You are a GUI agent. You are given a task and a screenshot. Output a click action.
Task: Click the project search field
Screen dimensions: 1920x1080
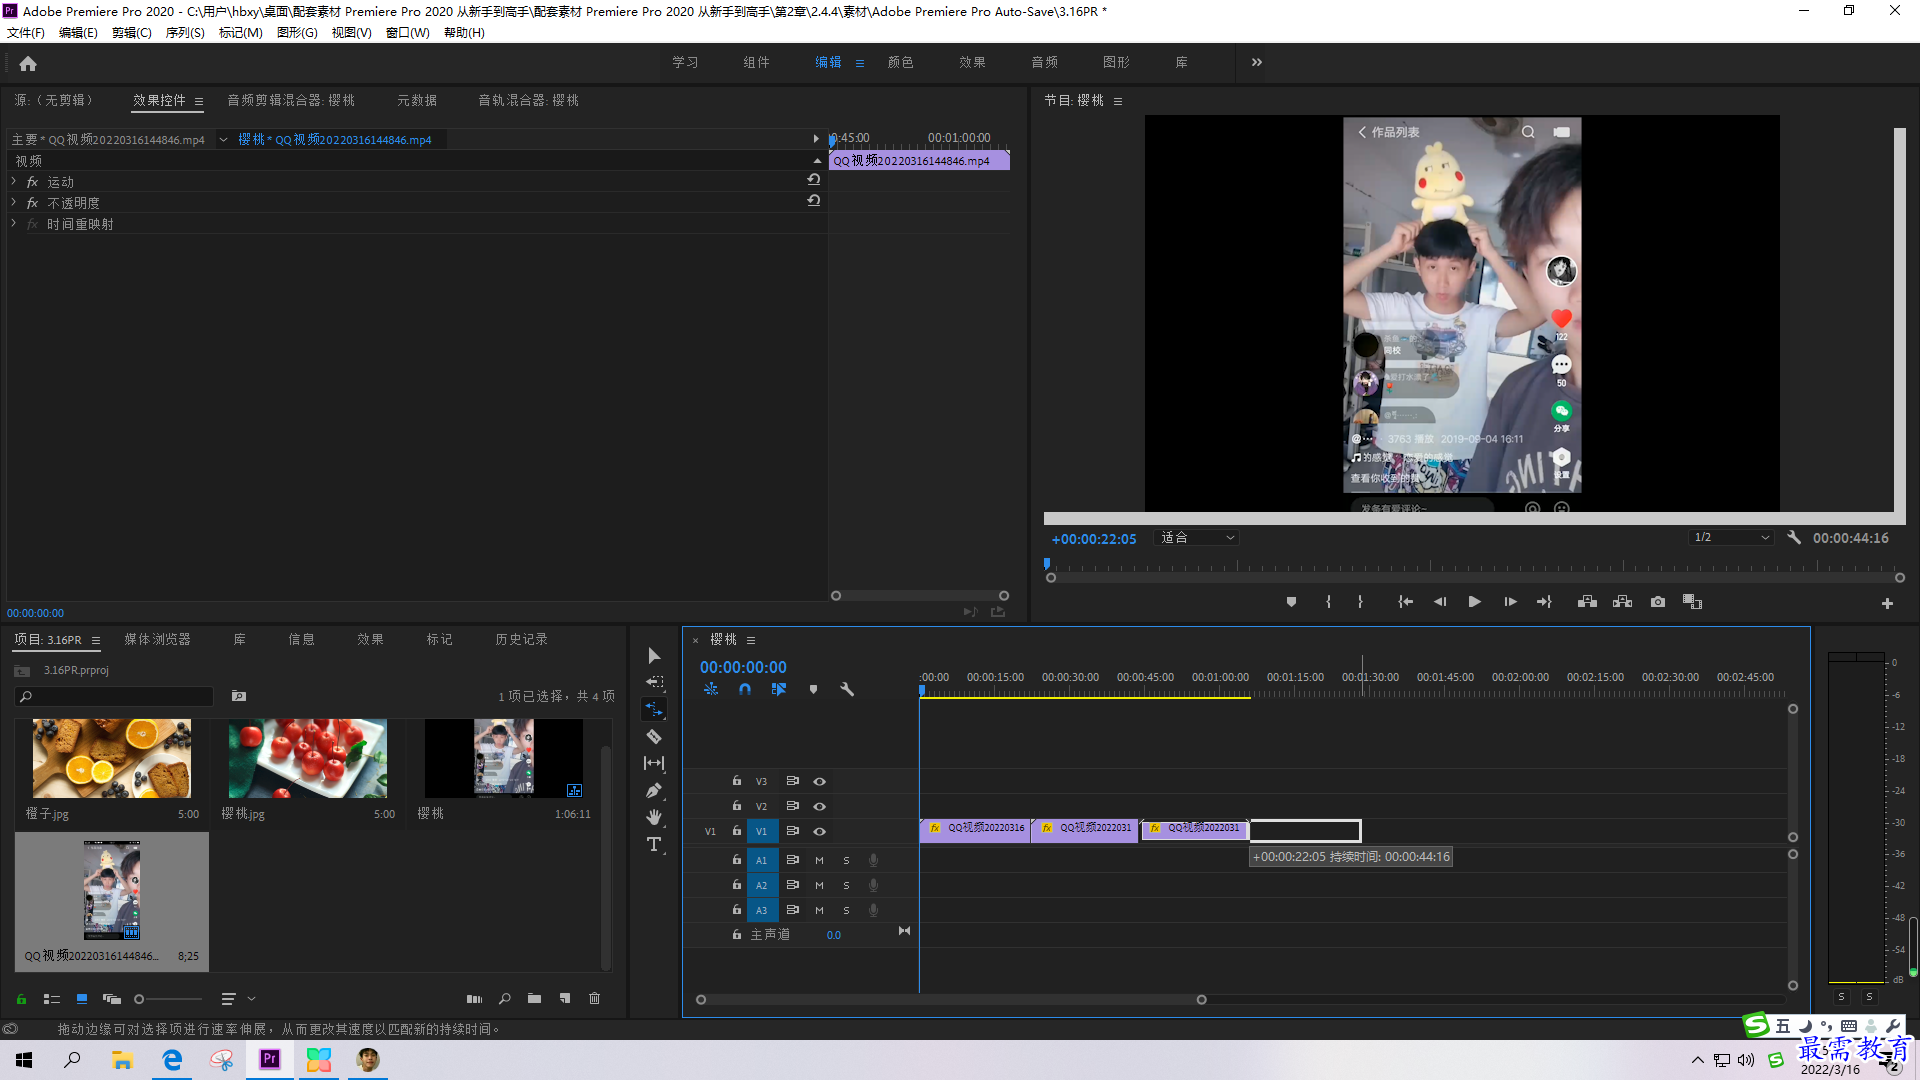click(115, 696)
